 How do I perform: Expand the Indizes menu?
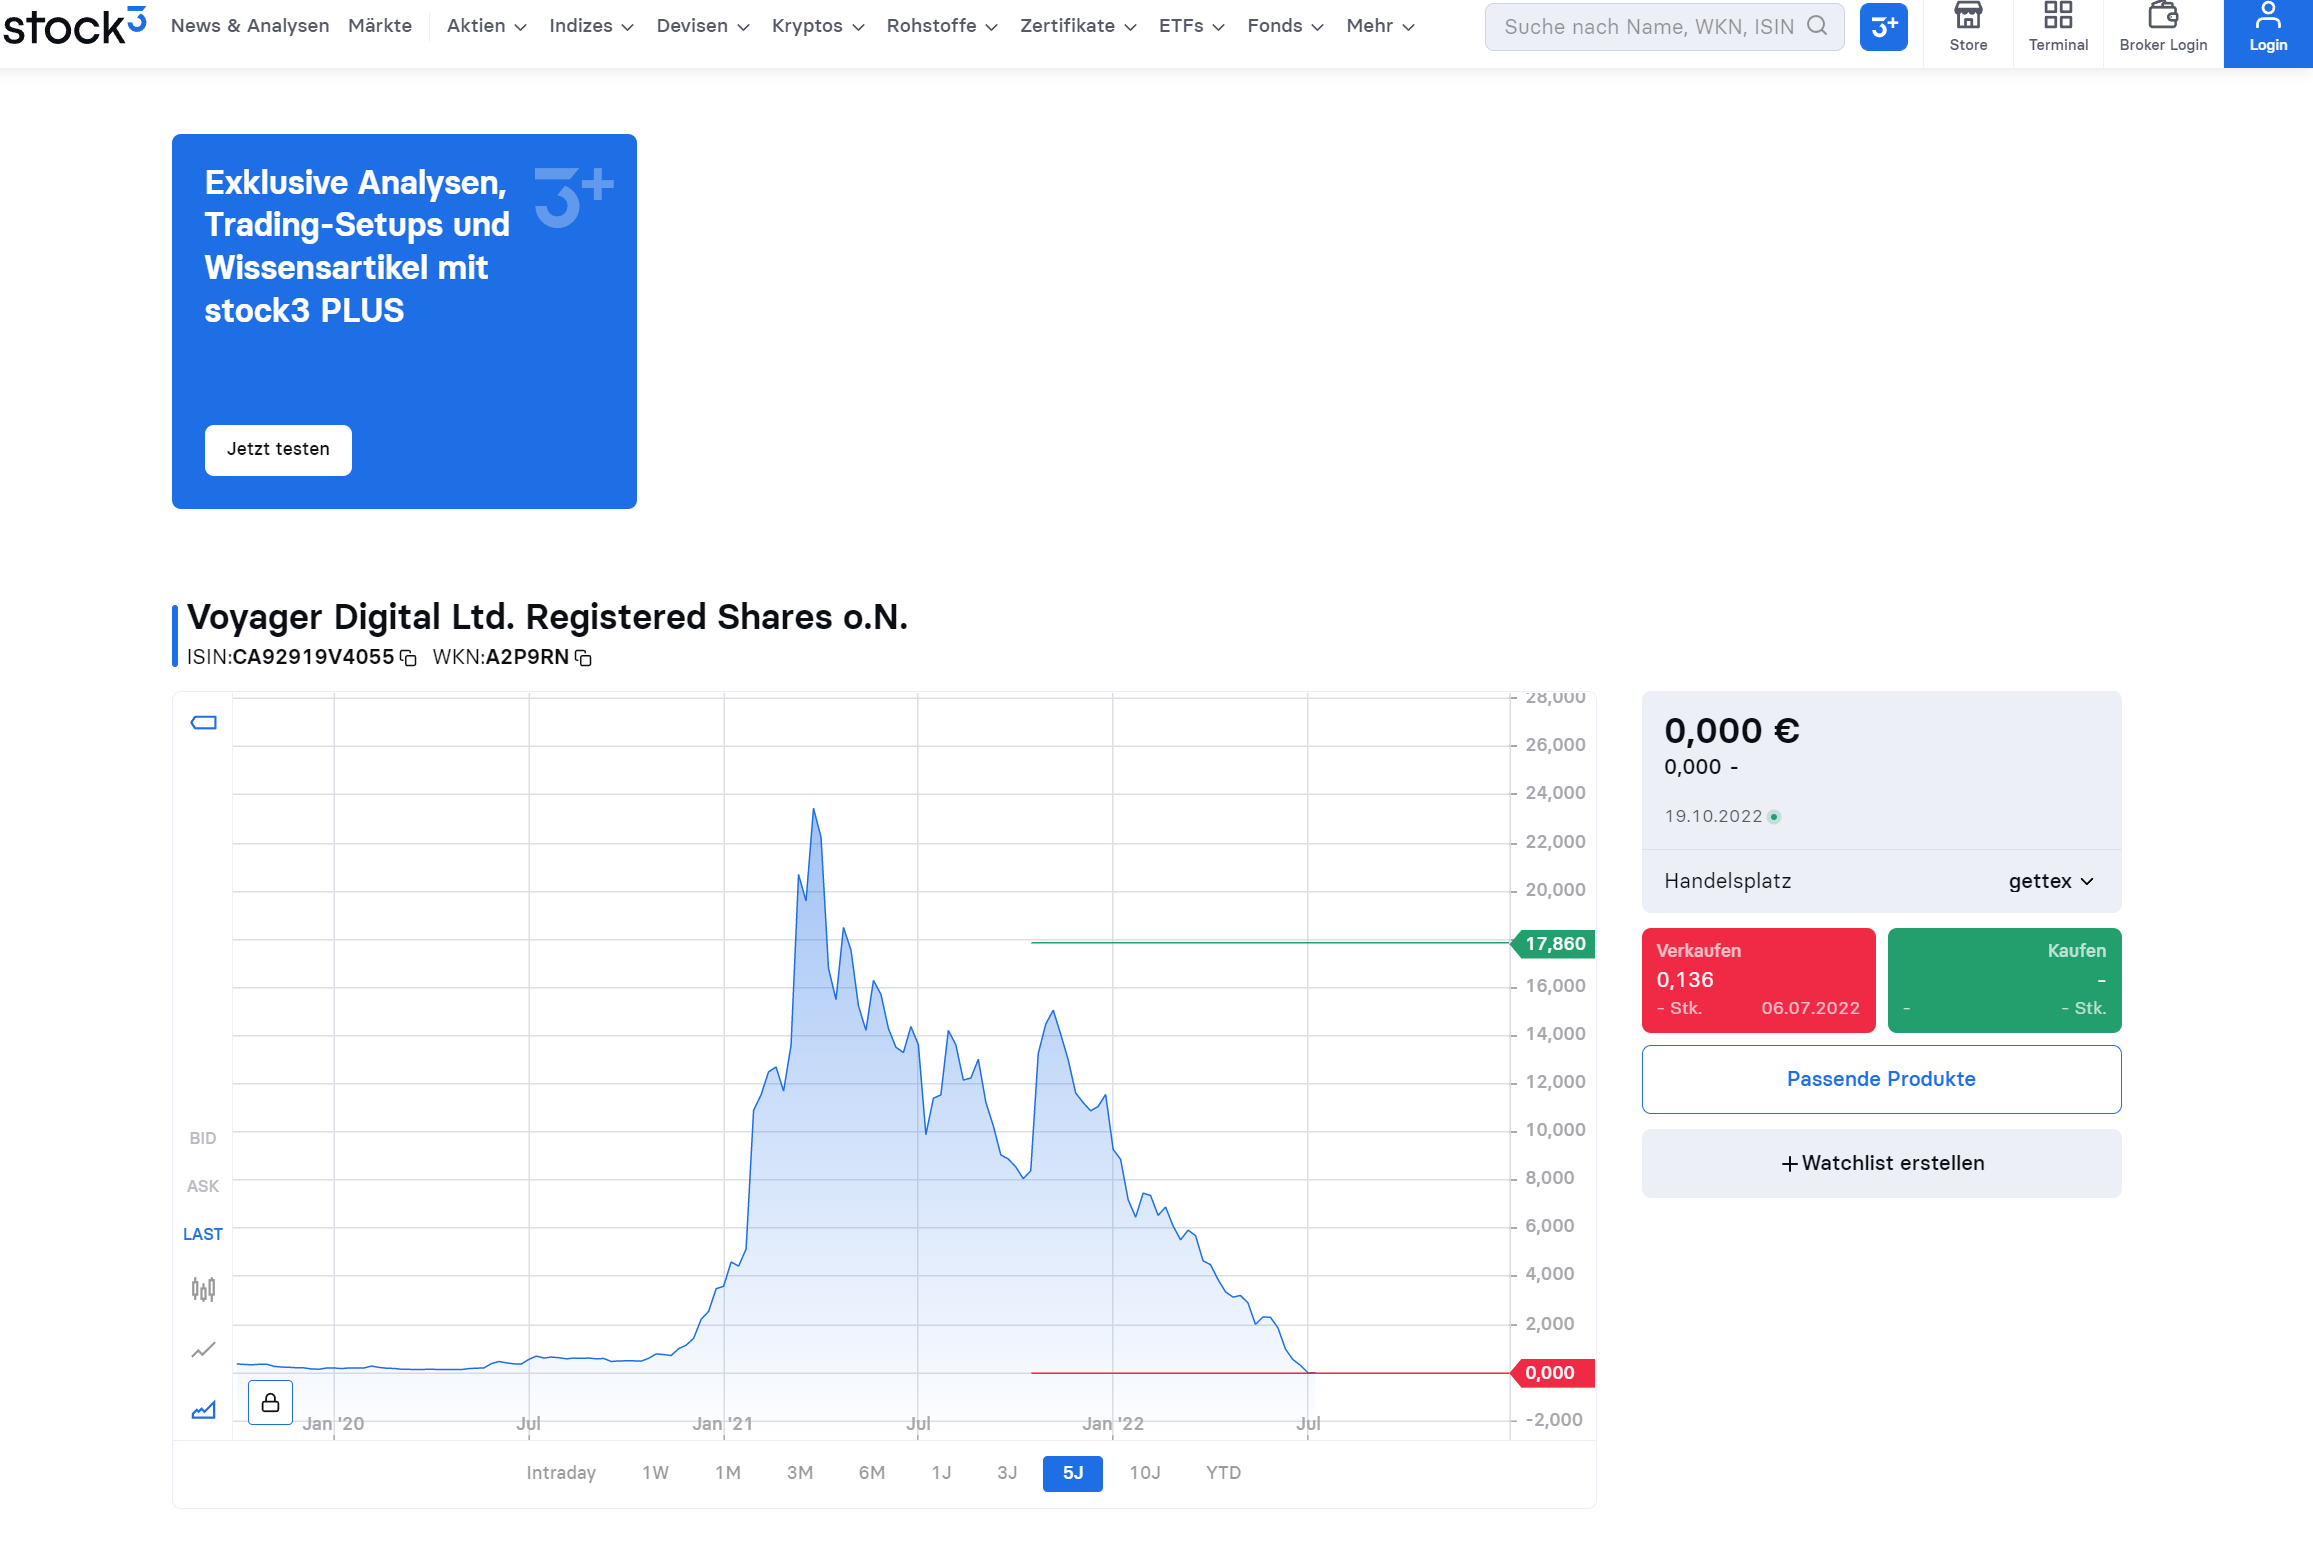click(x=591, y=26)
